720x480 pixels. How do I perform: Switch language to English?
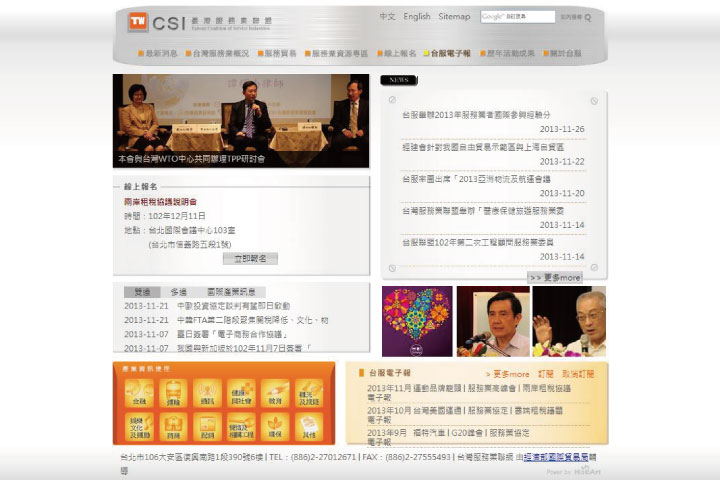tap(417, 17)
